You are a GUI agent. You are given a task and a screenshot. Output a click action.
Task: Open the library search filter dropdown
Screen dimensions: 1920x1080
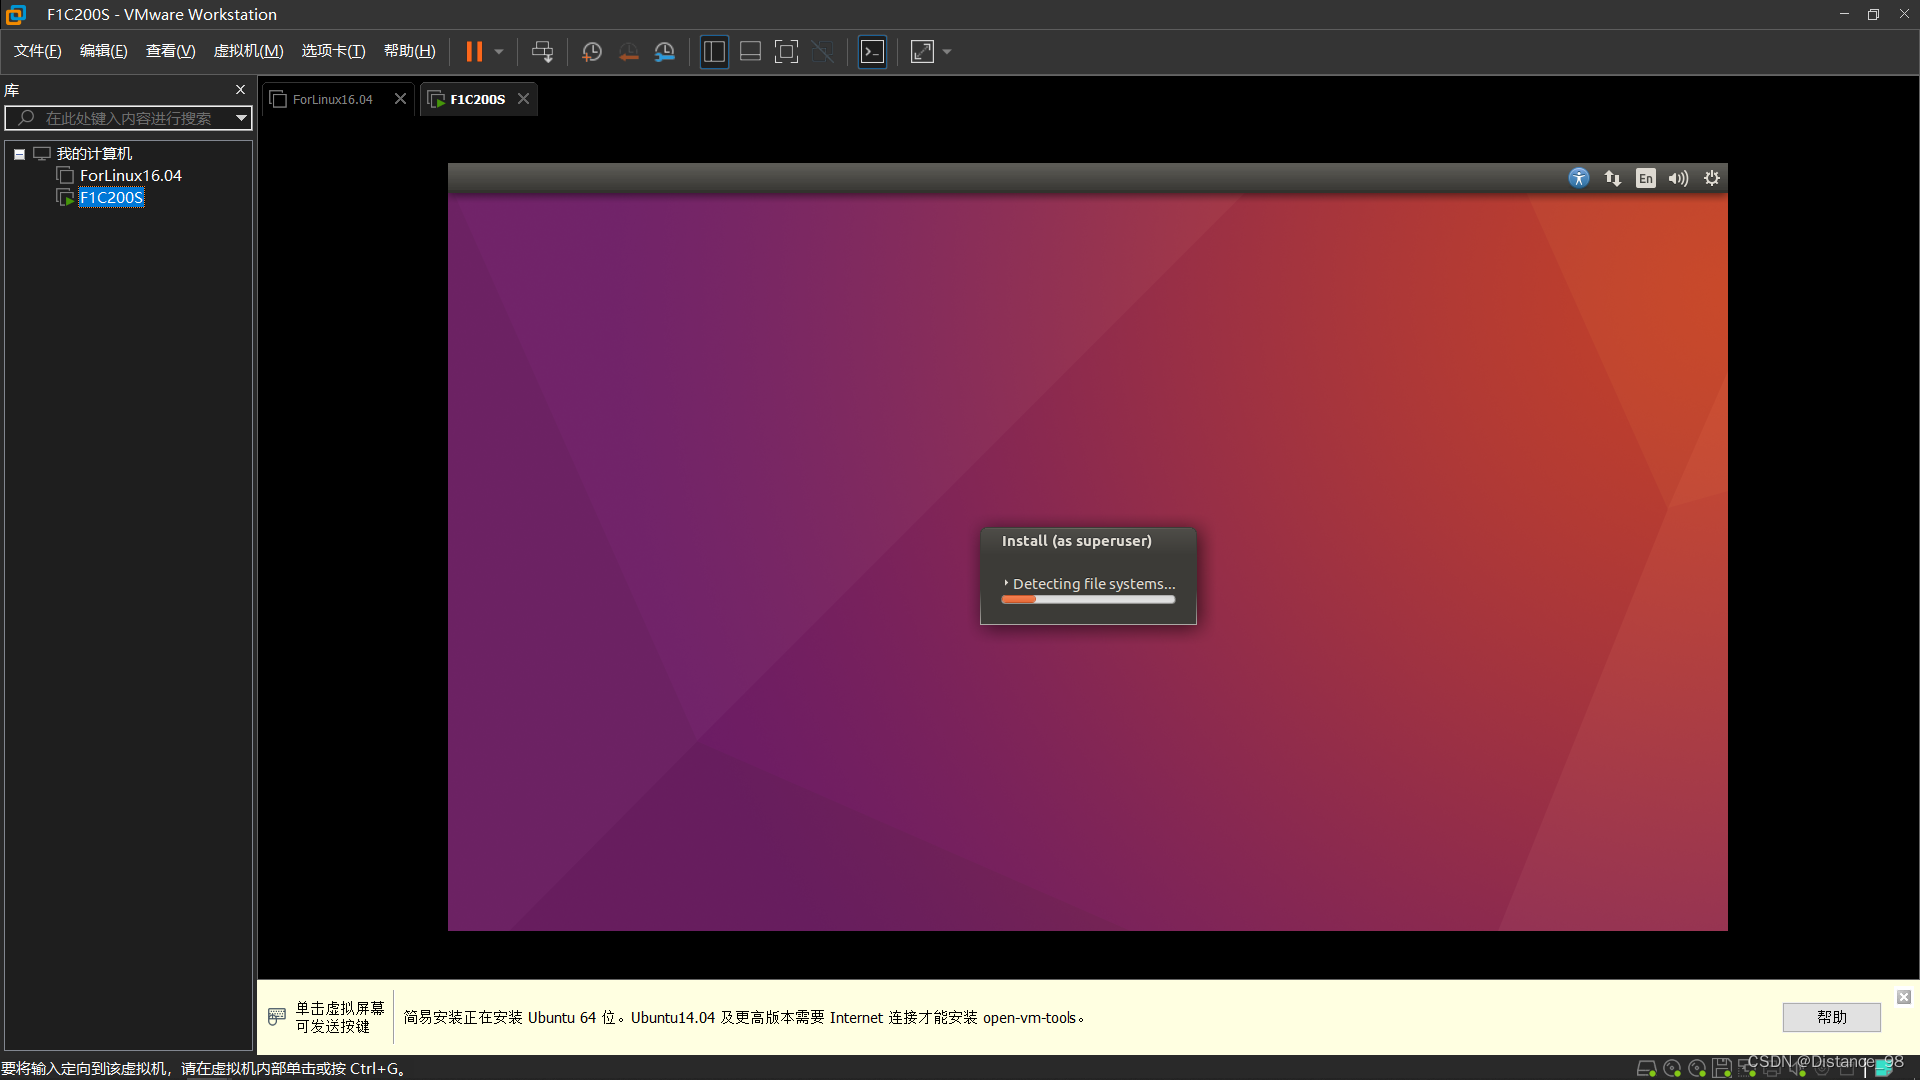coord(241,118)
